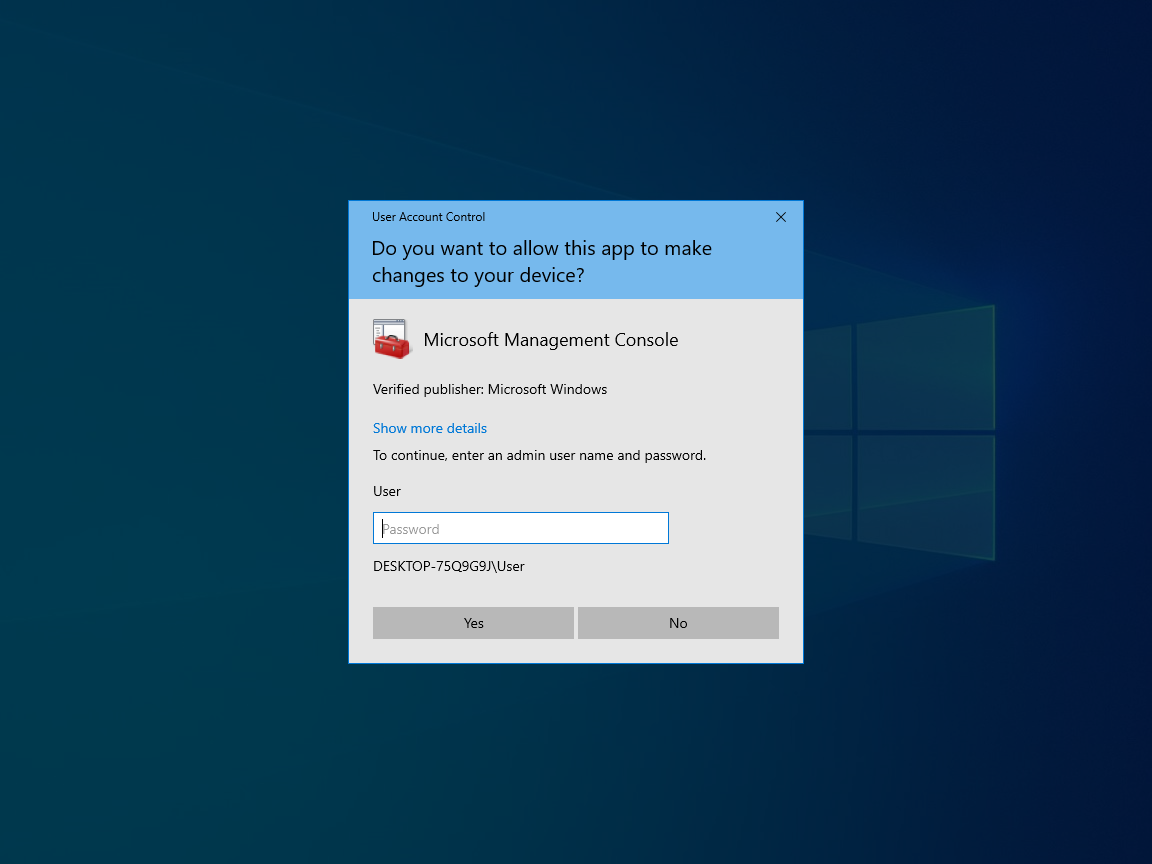The height and width of the screenshot is (864, 1152).
Task: Click the 'Do you want to allow' heading
Action: (x=541, y=262)
